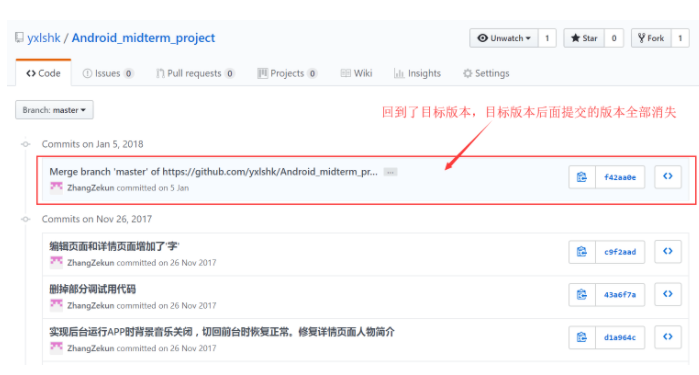Star this repository
The height and width of the screenshot is (375, 699).
pos(584,38)
